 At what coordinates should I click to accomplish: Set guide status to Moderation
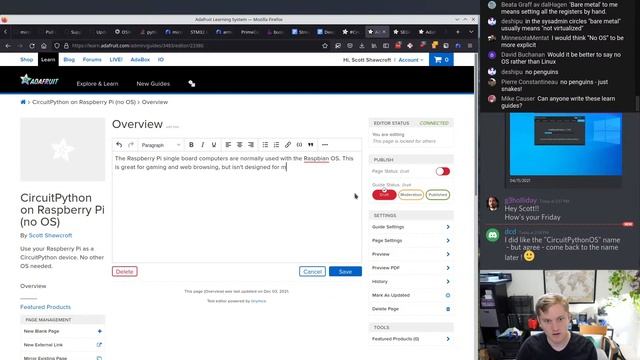point(411,195)
